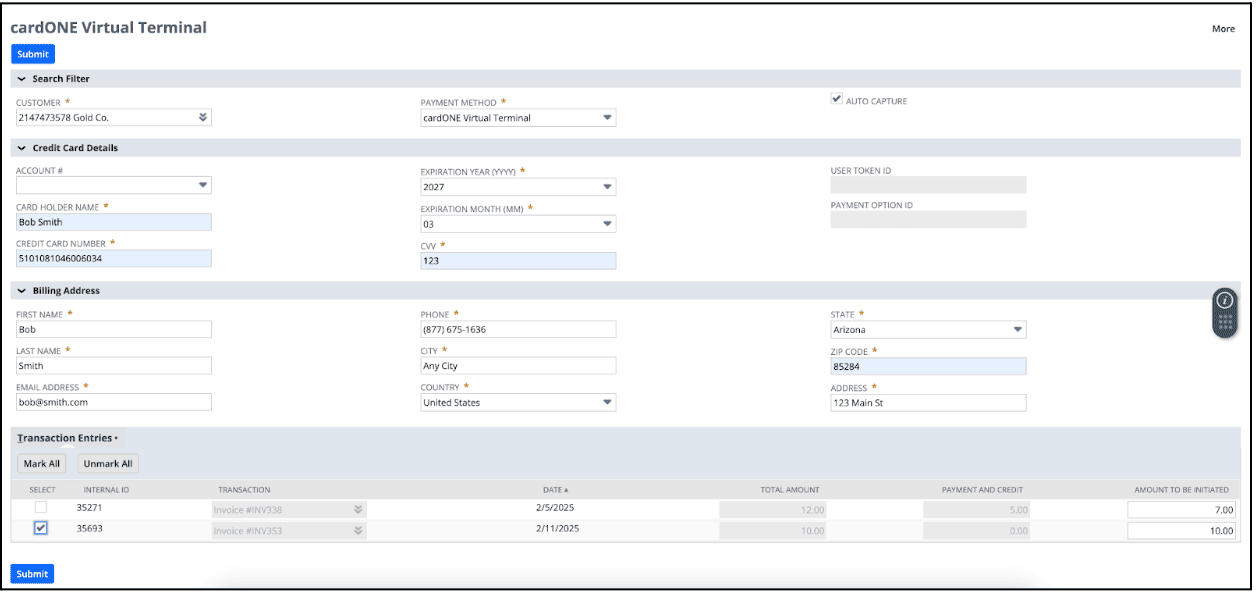Click the 7.00 amount to be initiated field
Viewport: 1258px width, 592px height.
(1182, 509)
